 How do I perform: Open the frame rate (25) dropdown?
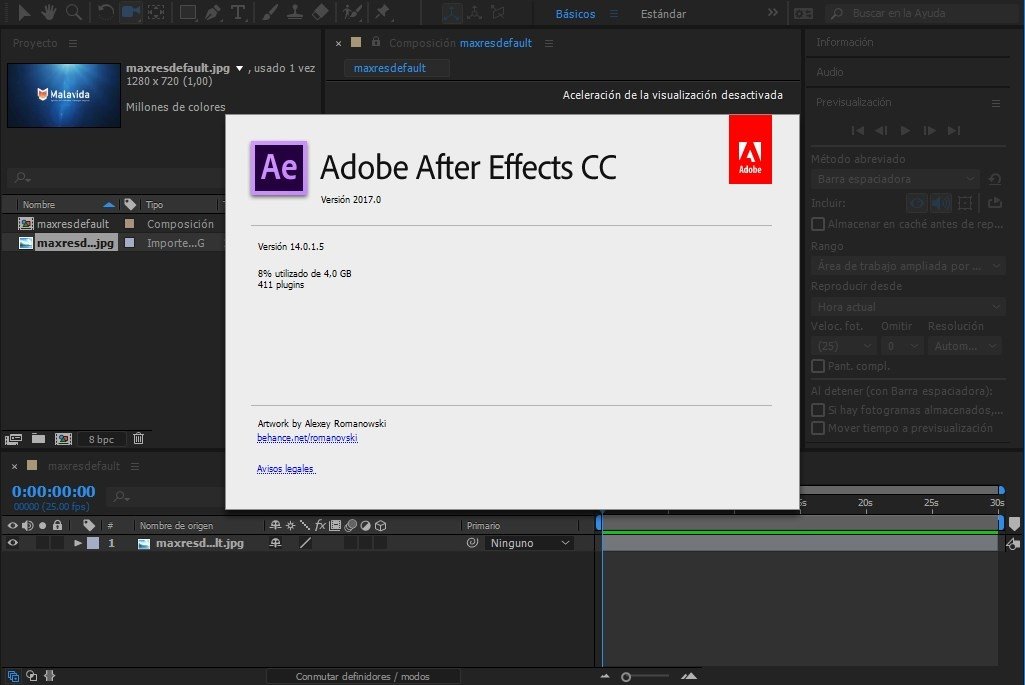tap(844, 346)
